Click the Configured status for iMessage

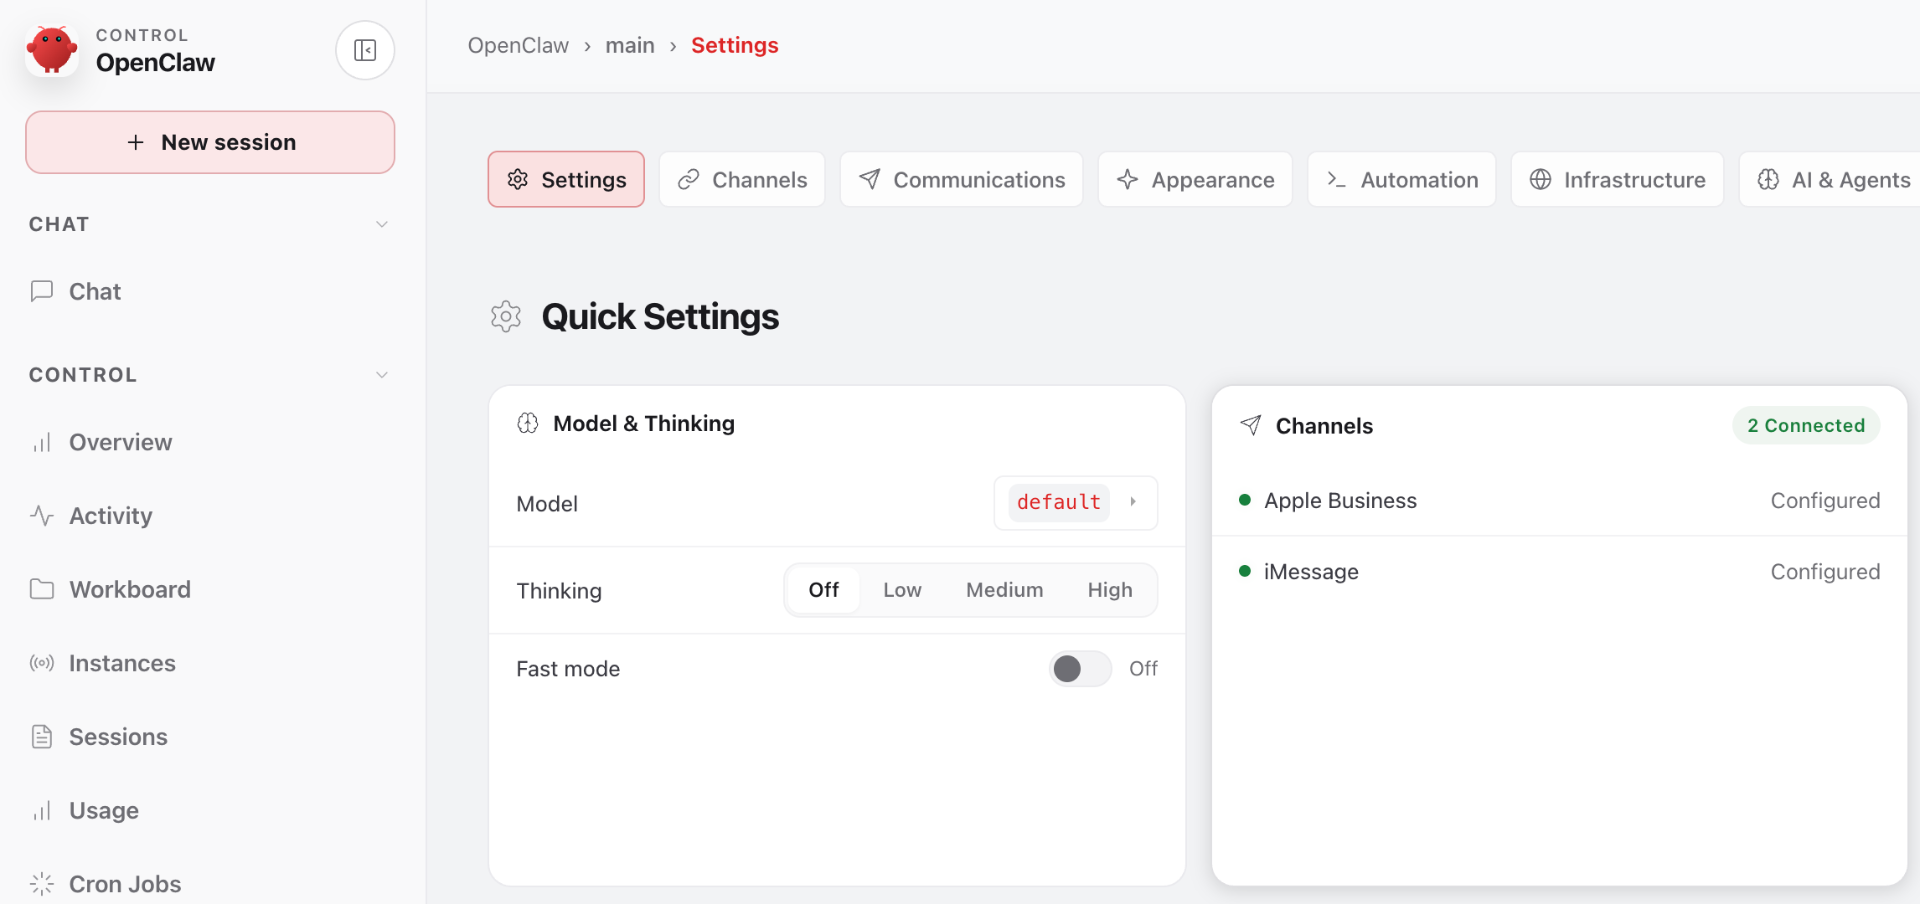click(x=1825, y=572)
